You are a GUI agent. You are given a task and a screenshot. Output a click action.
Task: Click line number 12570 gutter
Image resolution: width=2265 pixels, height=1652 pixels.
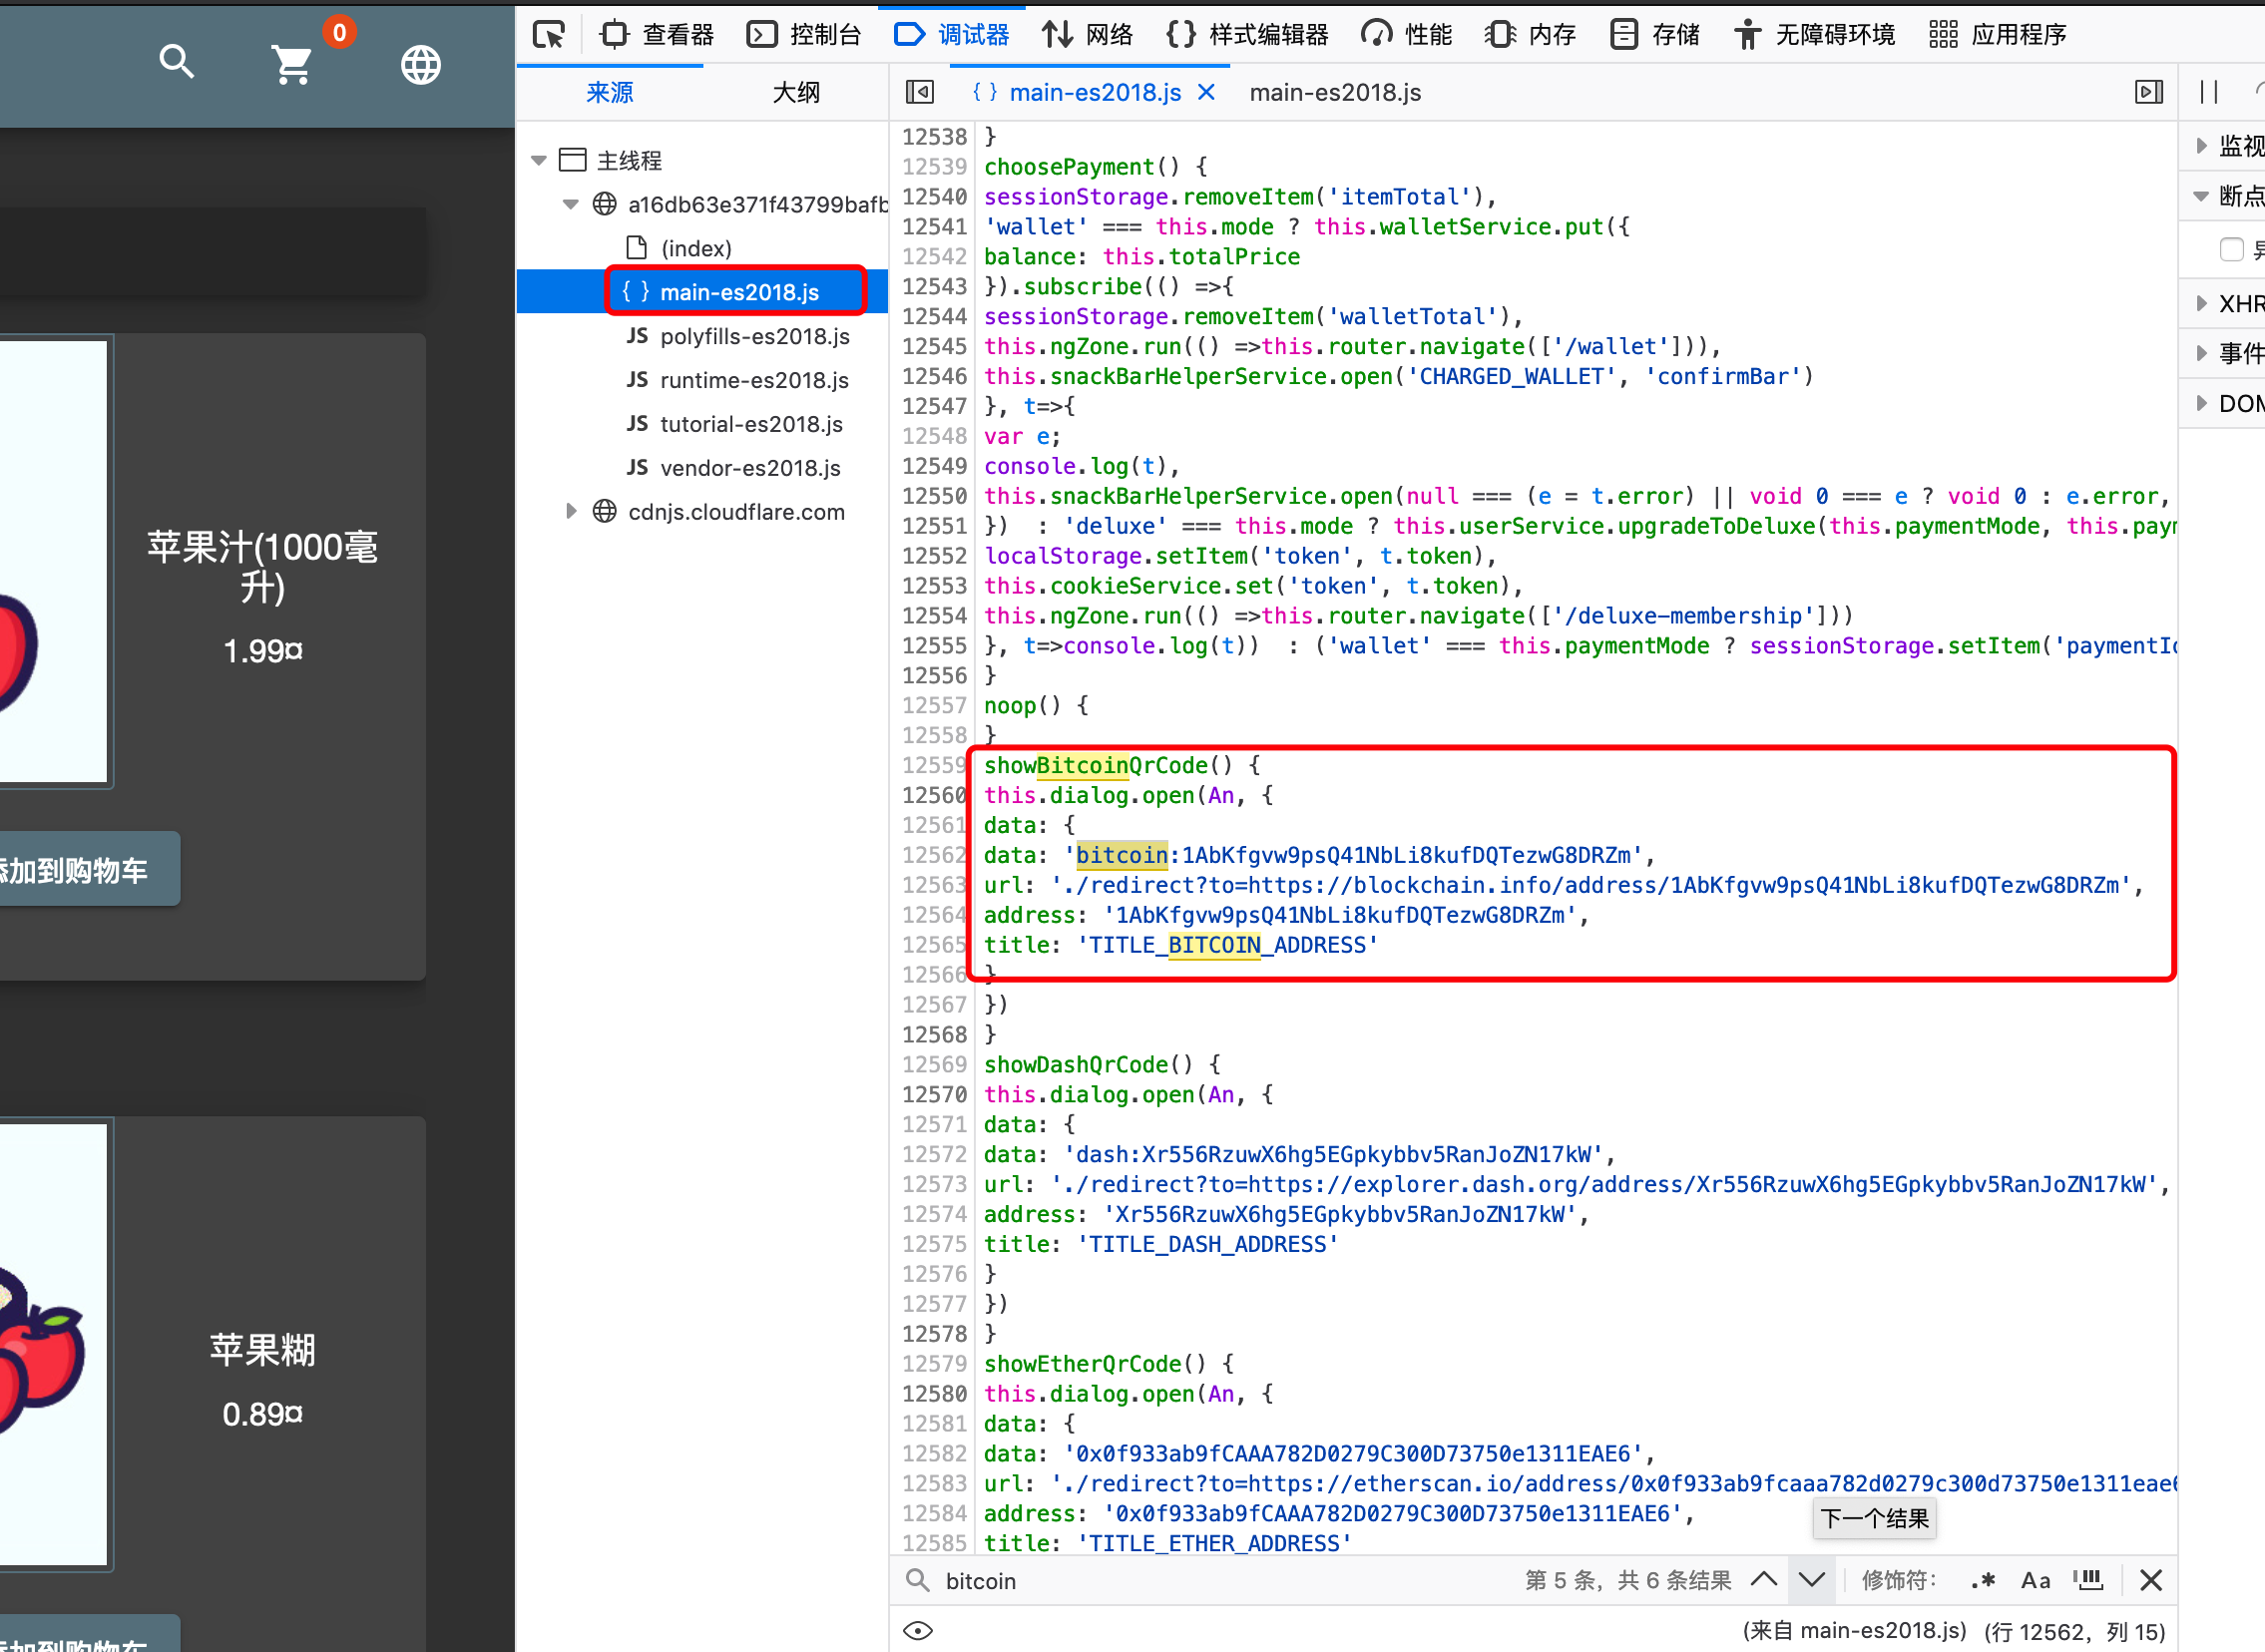click(x=934, y=1094)
